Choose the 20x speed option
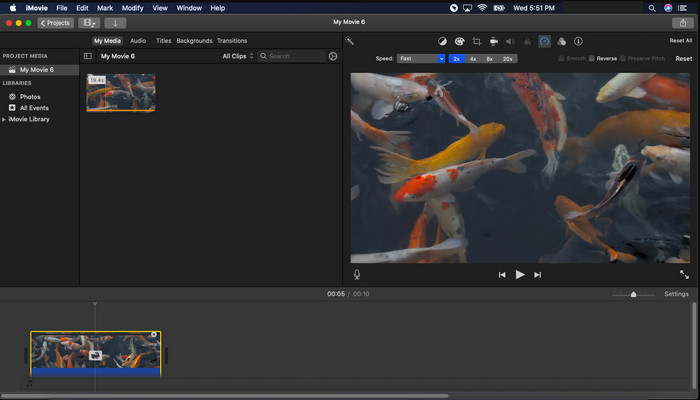This screenshot has height=400, width=700. (x=508, y=59)
